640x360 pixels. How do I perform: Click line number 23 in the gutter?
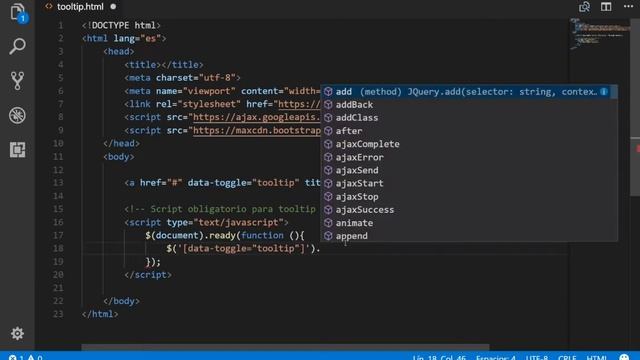pyautogui.click(x=58, y=314)
